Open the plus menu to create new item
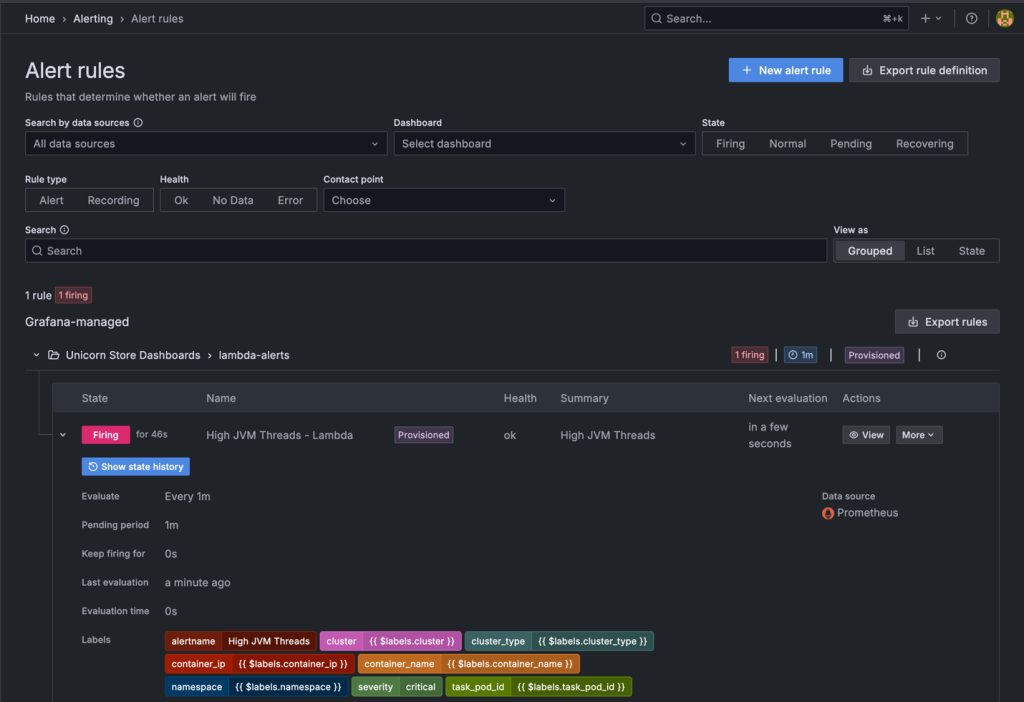Image resolution: width=1024 pixels, height=702 pixels. click(x=928, y=18)
